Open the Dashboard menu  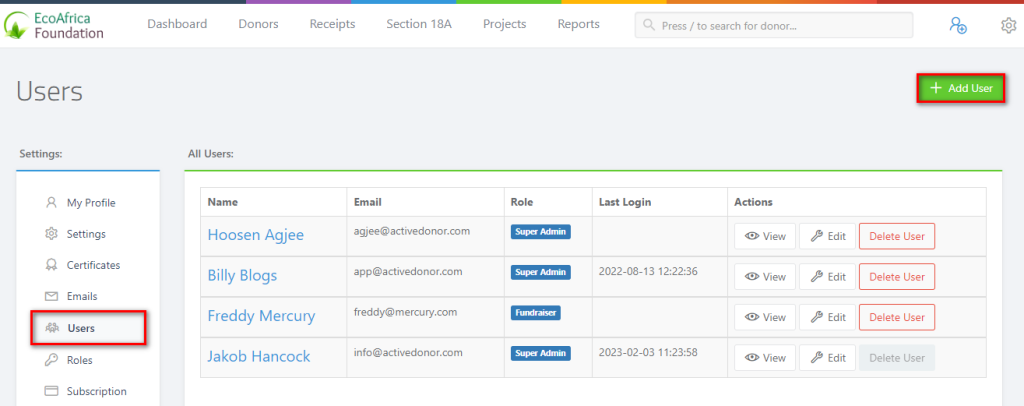[x=177, y=24]
